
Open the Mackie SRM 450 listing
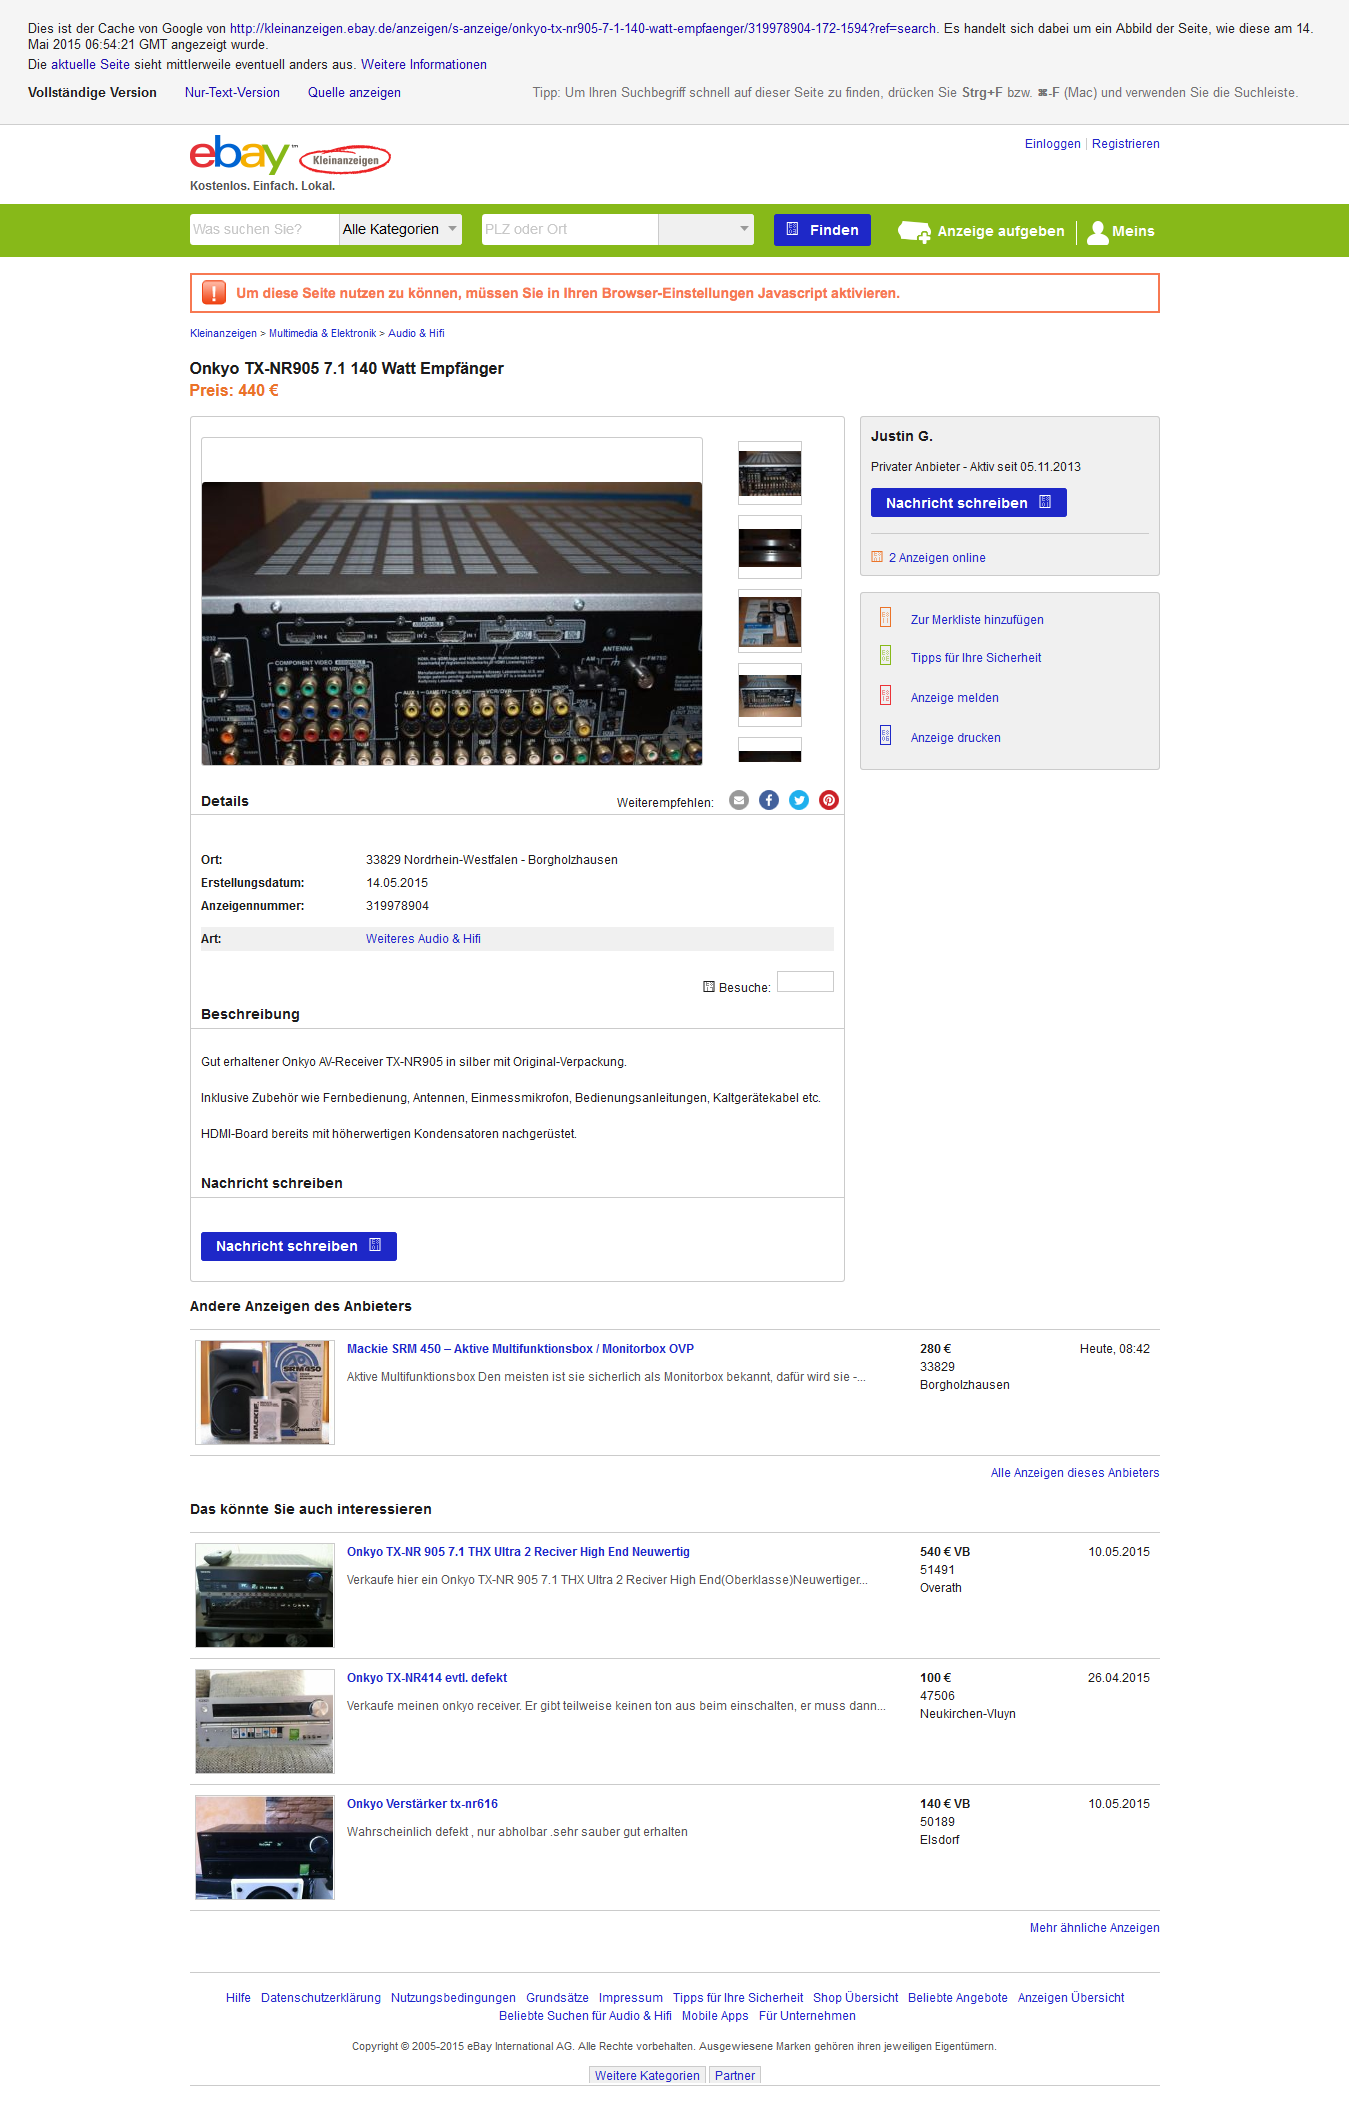[x=520, y=1349]
